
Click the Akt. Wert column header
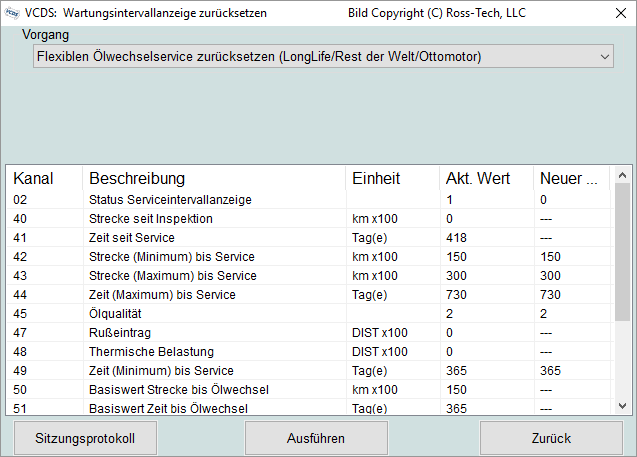pyautogui.click(x=477, y=179)
